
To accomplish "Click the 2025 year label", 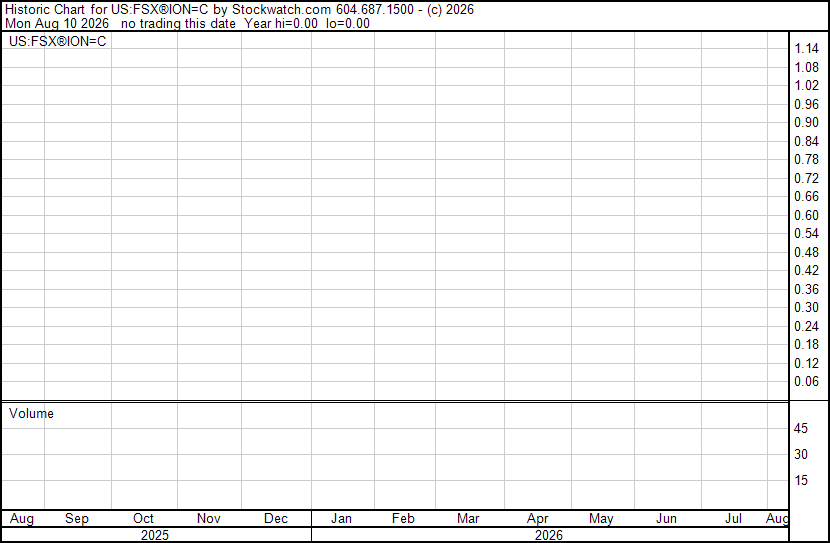I will [155, 536].
